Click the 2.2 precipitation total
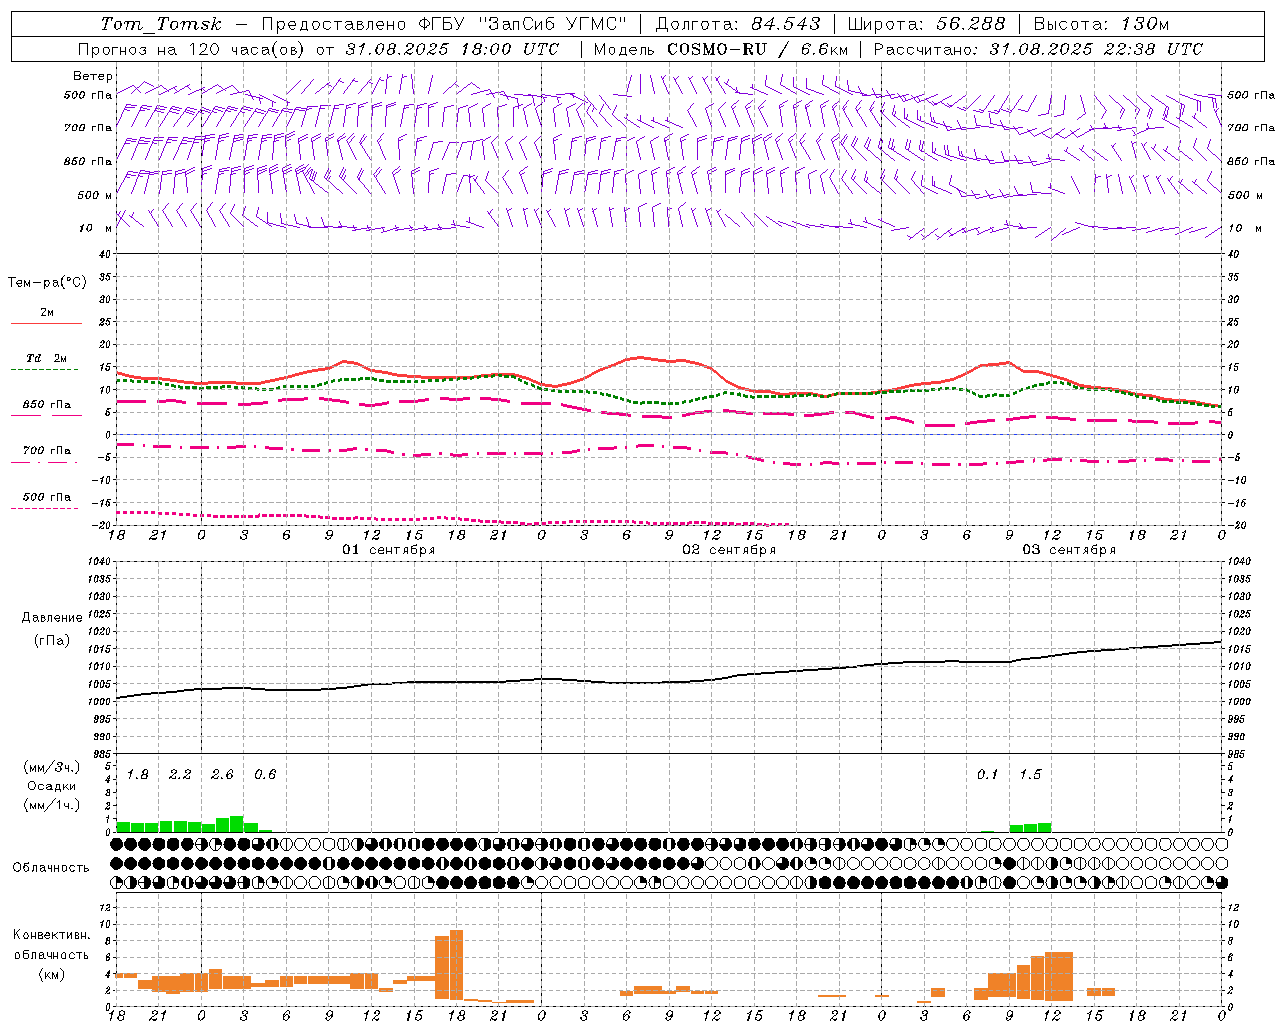 pos(180,775)
